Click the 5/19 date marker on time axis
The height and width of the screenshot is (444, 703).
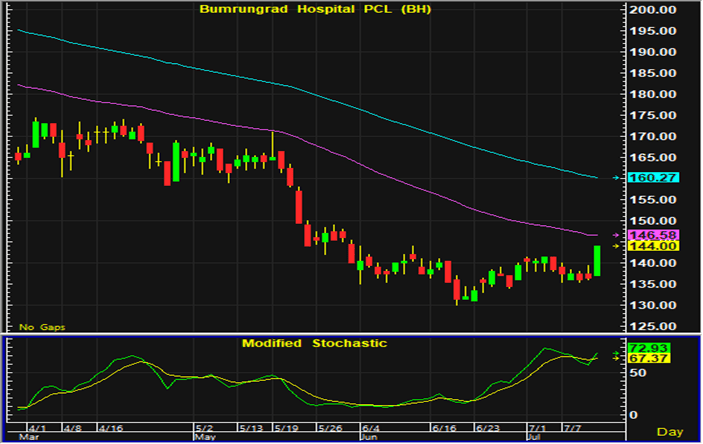pyautogui.click(x=287, y=426)
